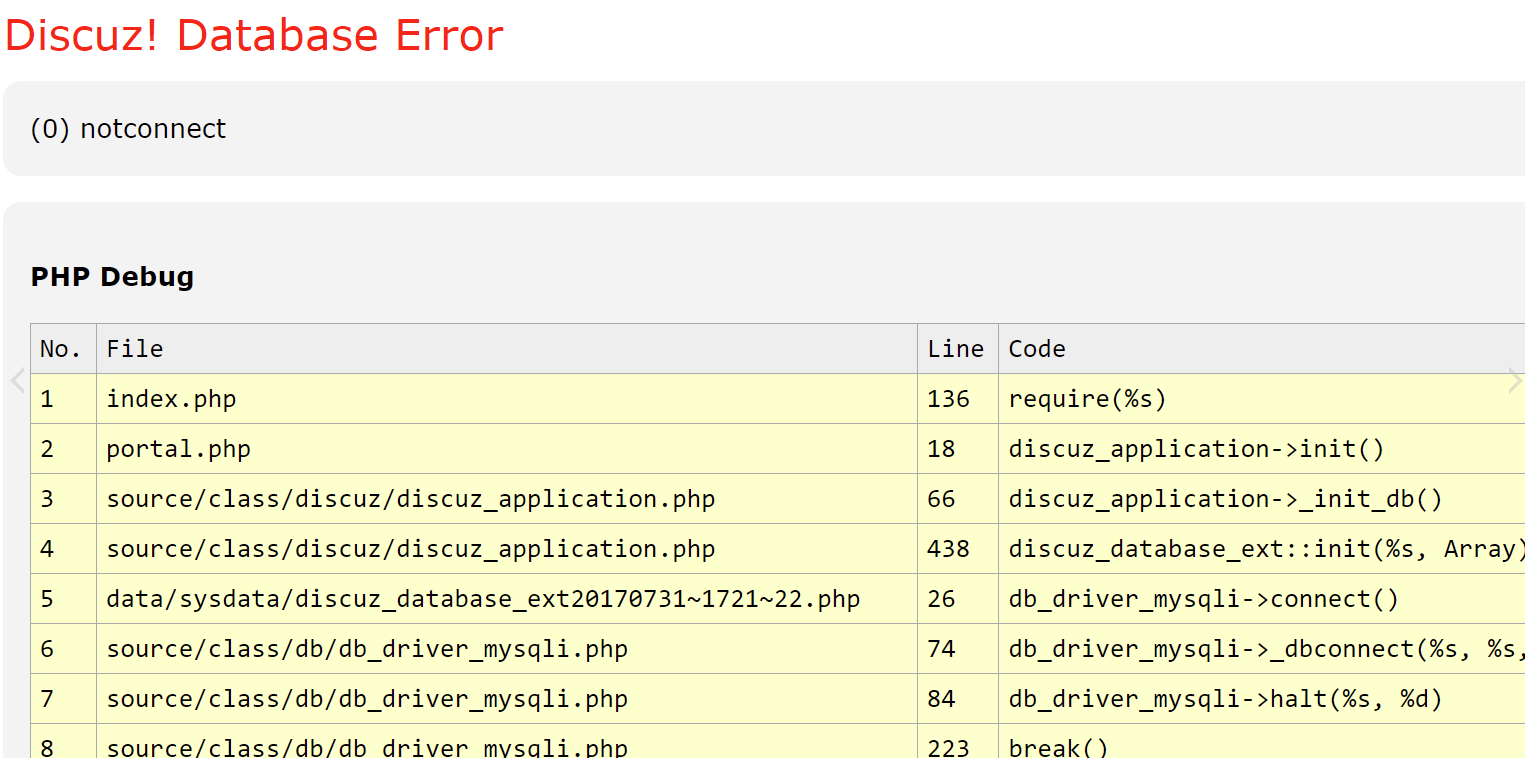
Task: Click discuz_application.php file in row 4
Action: click(507, 549)
